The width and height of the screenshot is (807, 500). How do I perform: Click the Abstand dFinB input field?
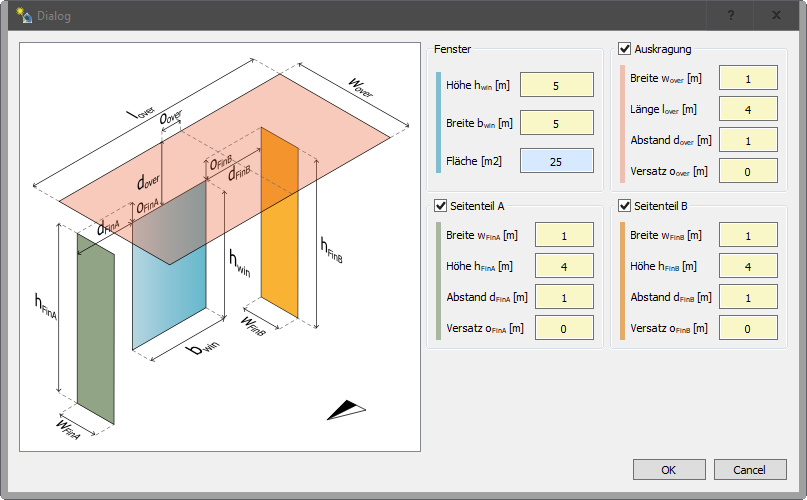(x=748, y=297)
